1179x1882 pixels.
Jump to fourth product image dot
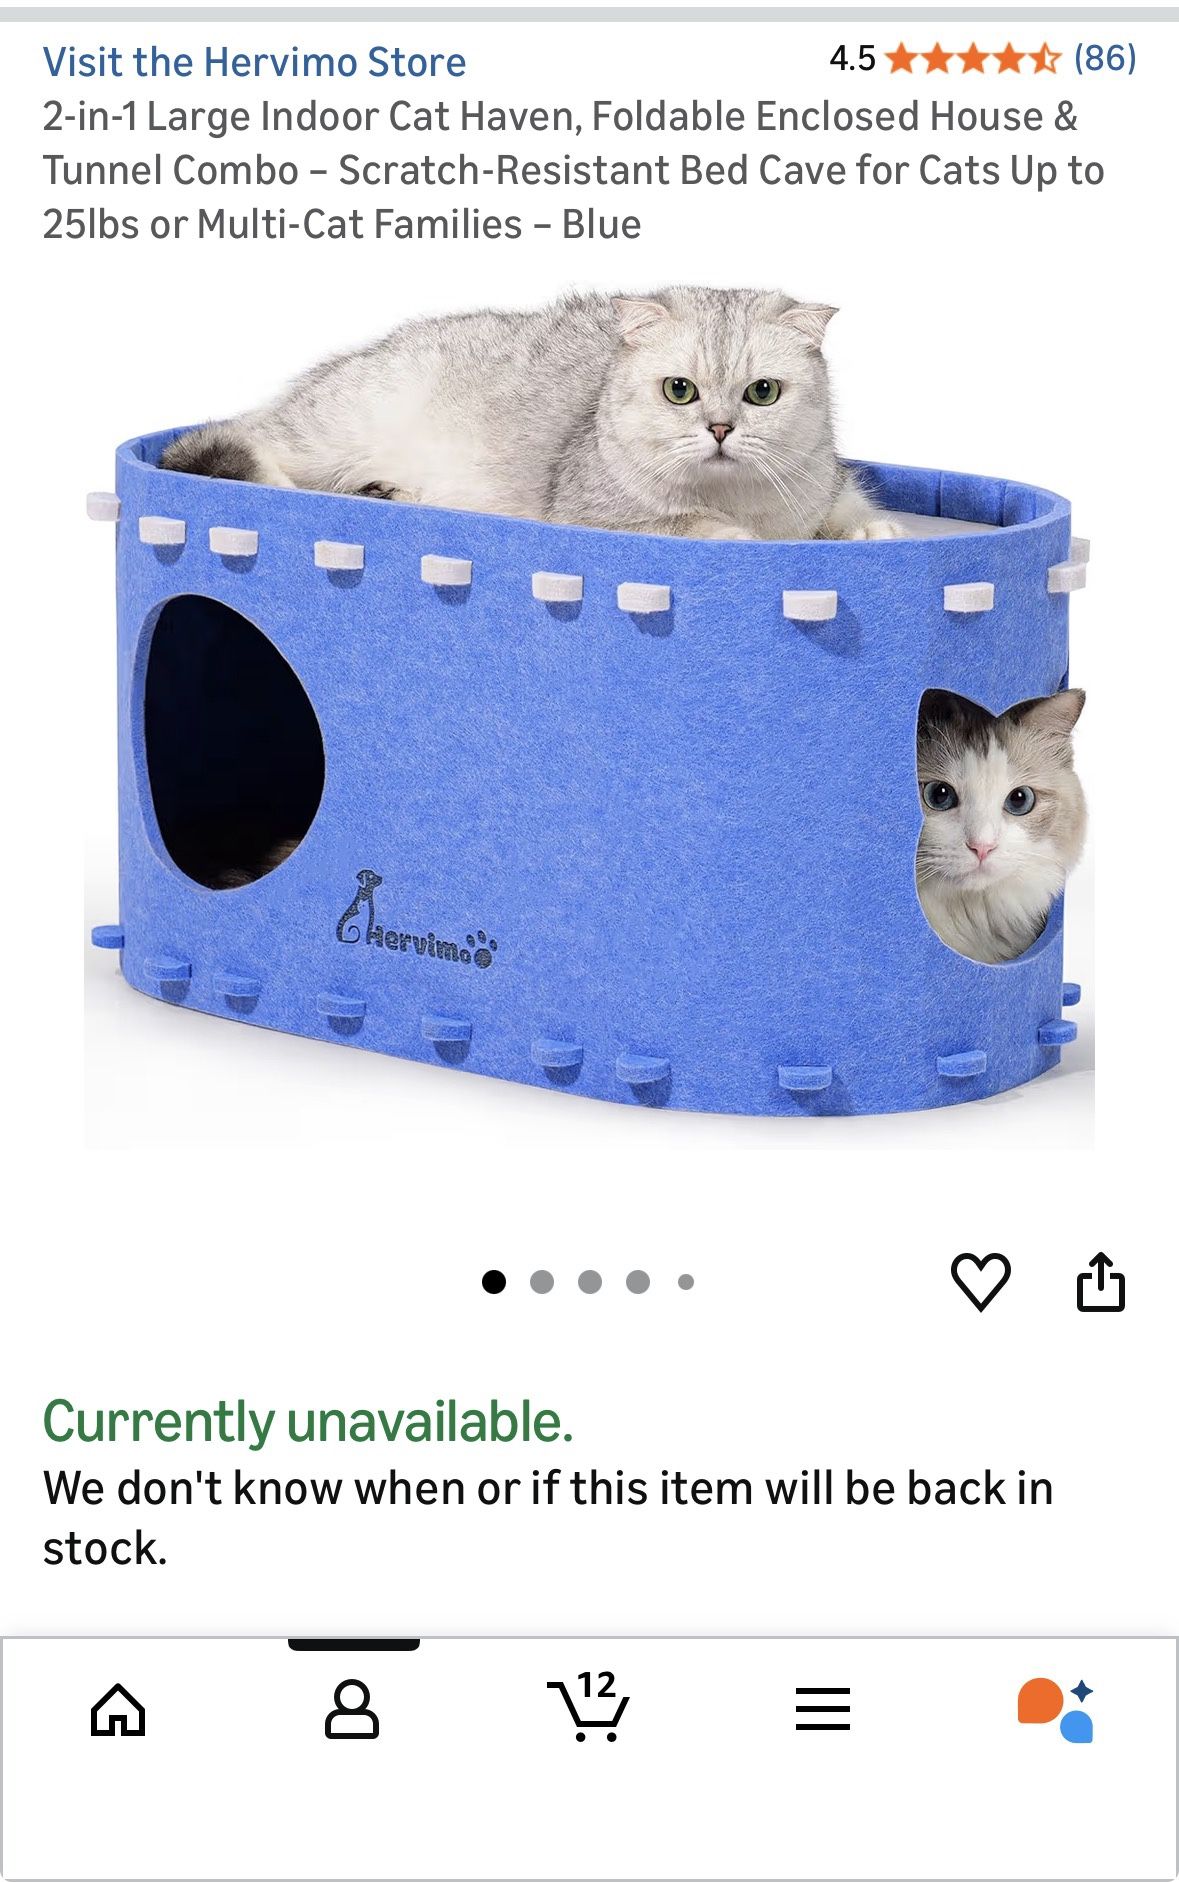[638, 1282]
